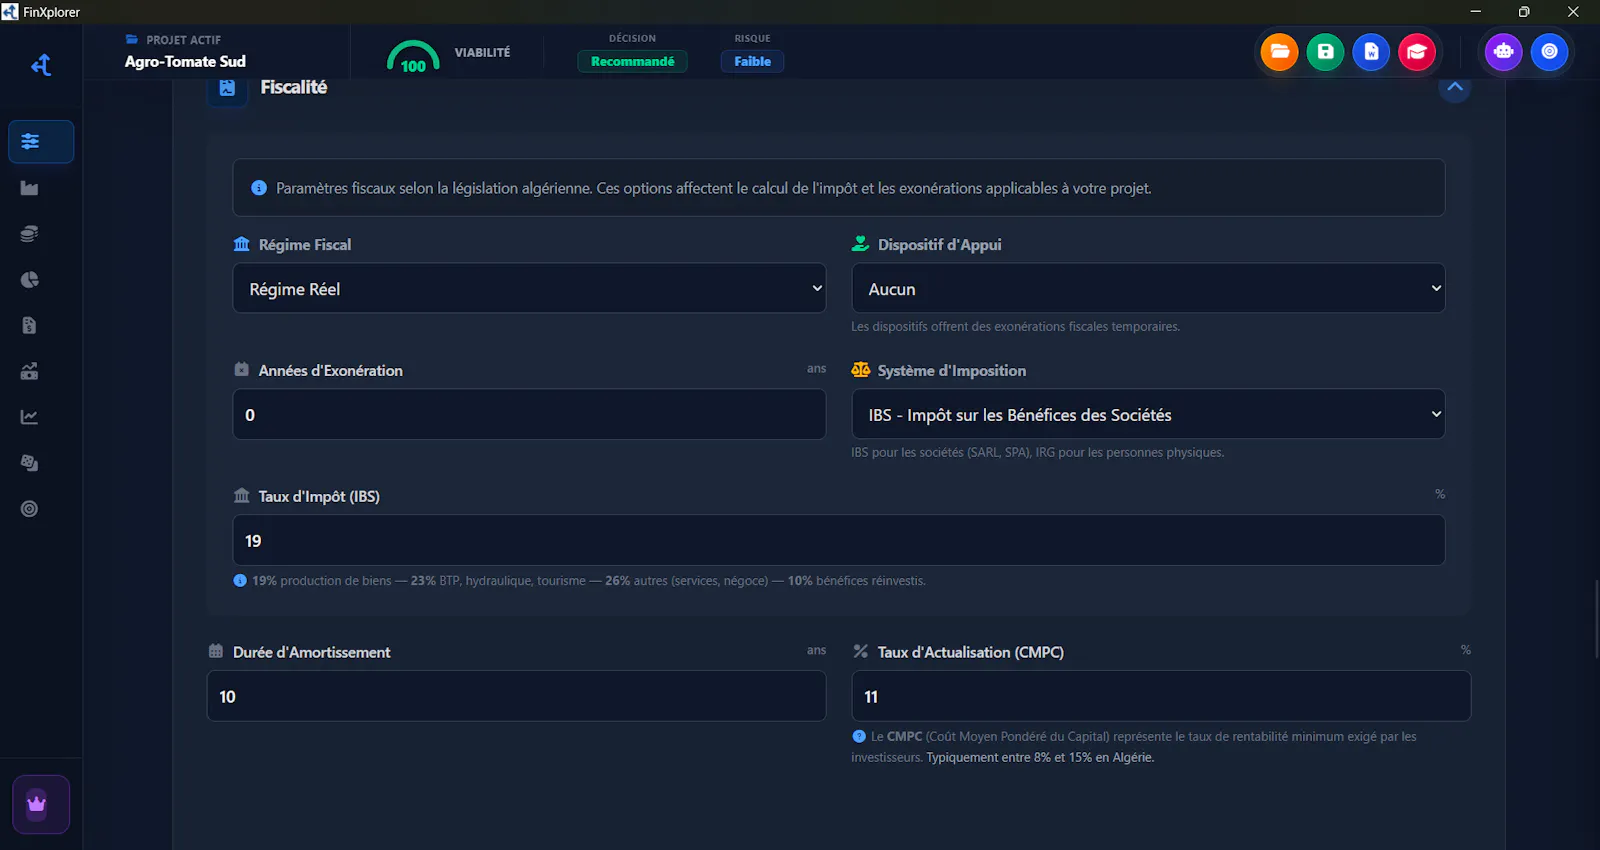1600x850 pixels.
Task: Open the factory icon in sidebar
Action: pyautogui.click(x=30, y=188)
